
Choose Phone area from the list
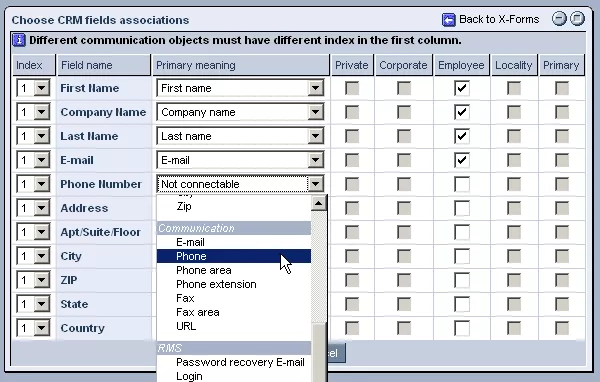pyautogui.click(x=234, y=270)
